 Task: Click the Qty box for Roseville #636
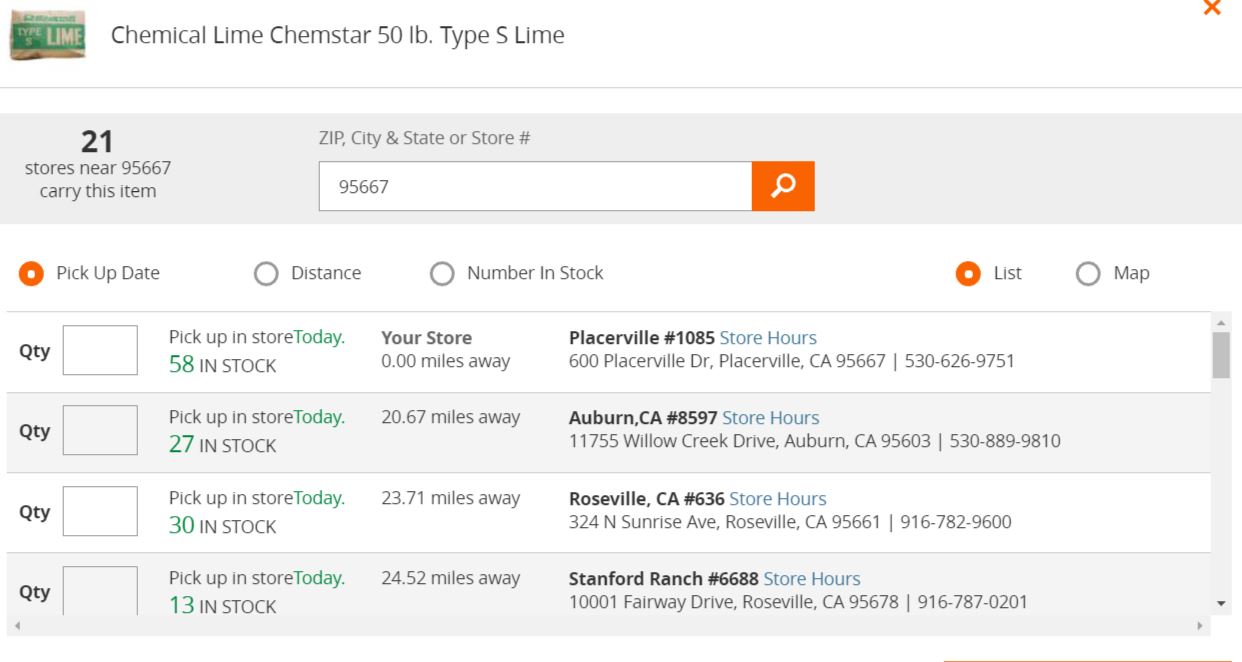click(100, 511)
